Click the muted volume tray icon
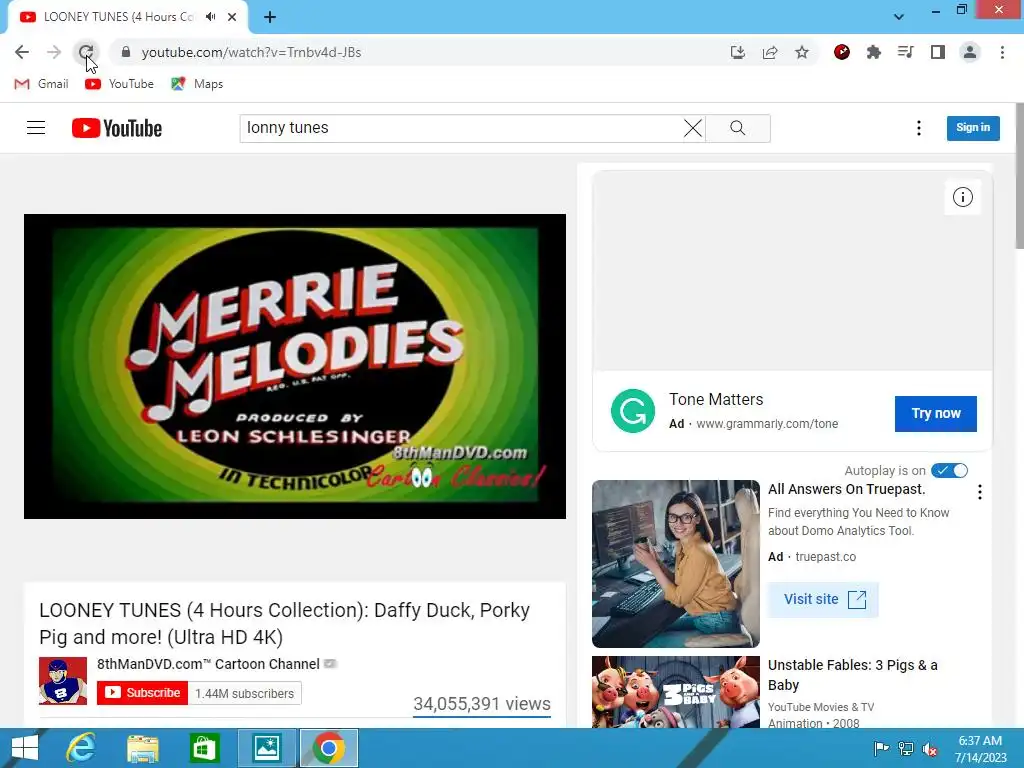The width and height of the screenshot is (1024, 768). (930, 749)
